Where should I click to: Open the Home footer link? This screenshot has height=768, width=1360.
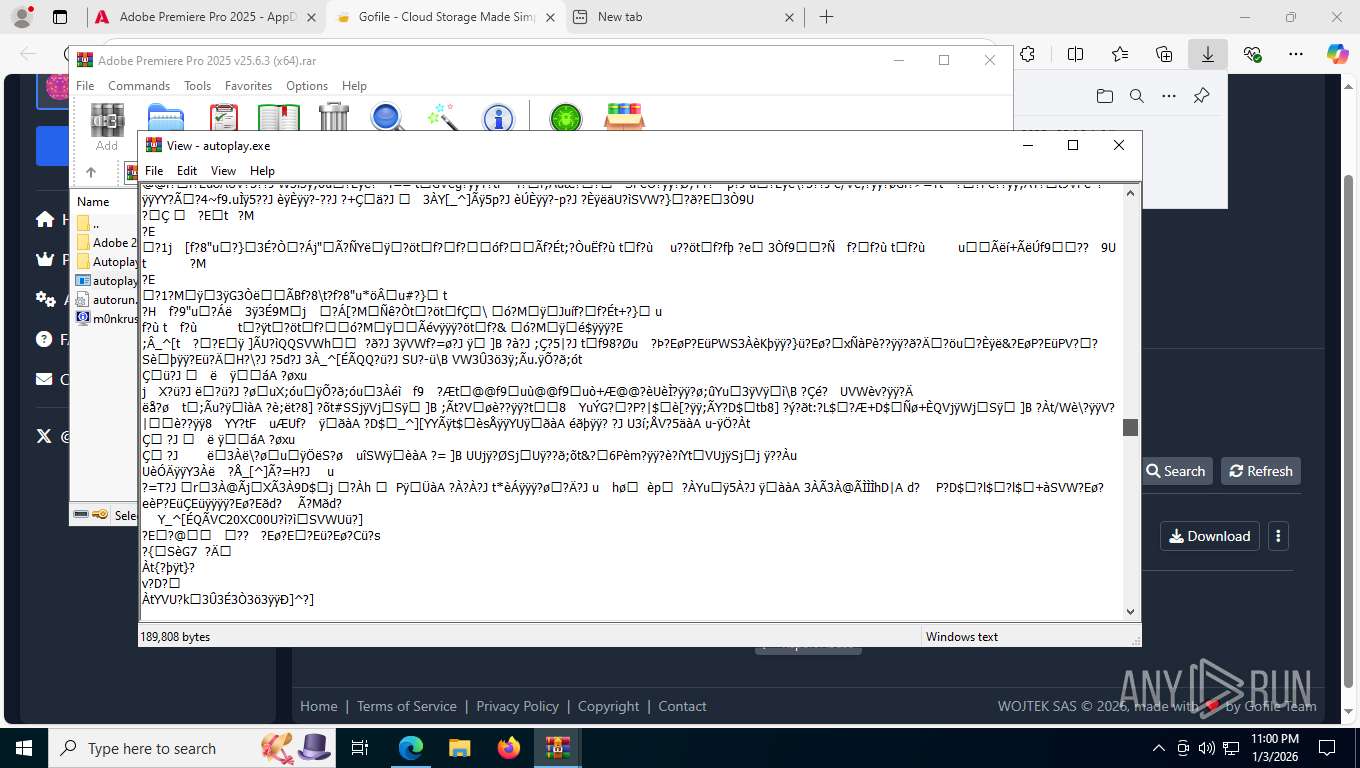[x=318, y=706]
